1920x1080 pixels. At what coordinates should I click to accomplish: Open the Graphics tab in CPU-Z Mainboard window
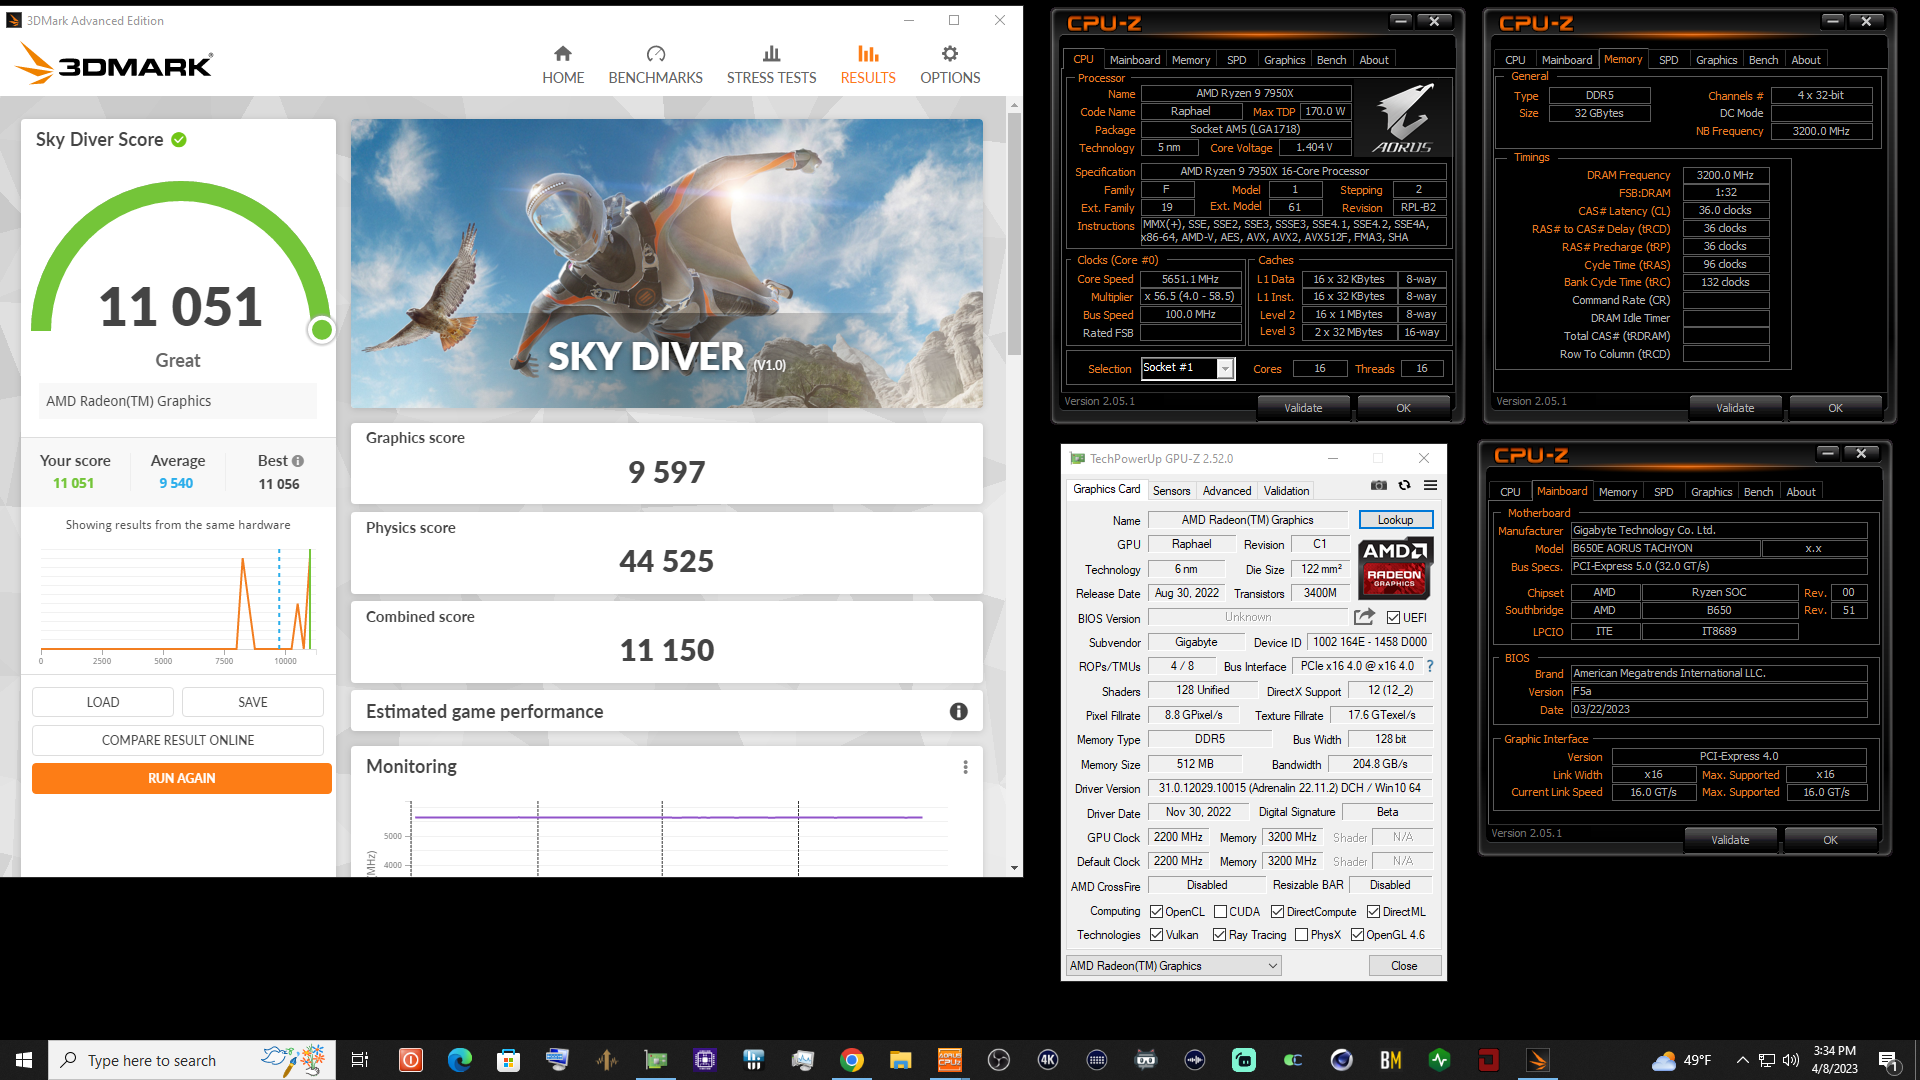(1711, 492)
